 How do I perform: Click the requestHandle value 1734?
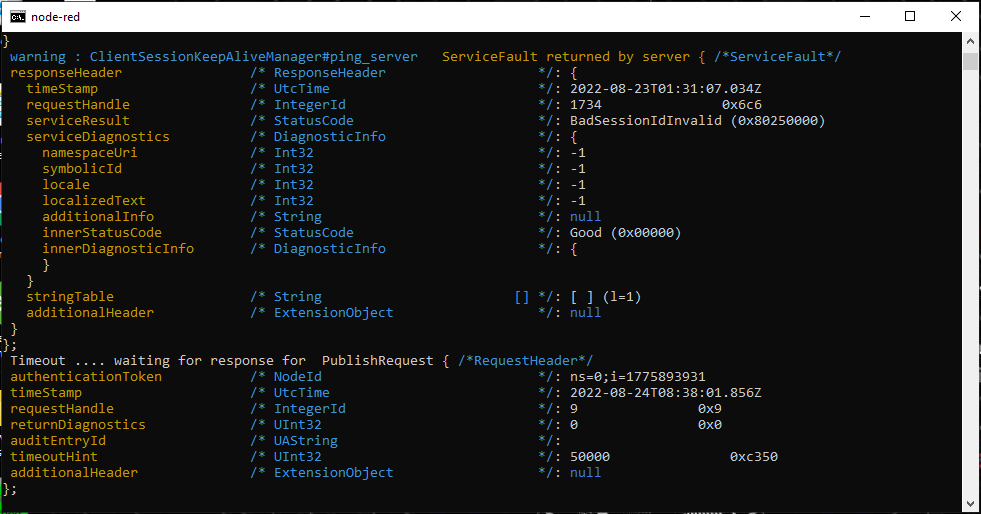(x=586, y=105)
